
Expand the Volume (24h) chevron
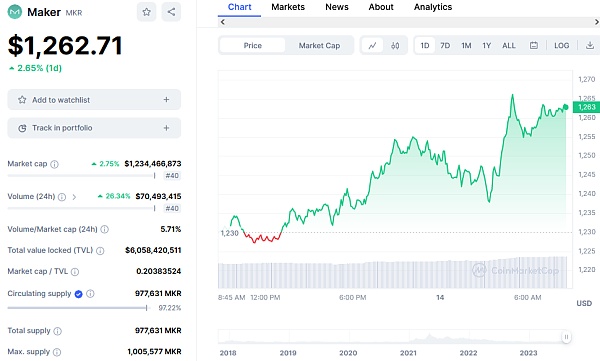[x=74, y=197]
